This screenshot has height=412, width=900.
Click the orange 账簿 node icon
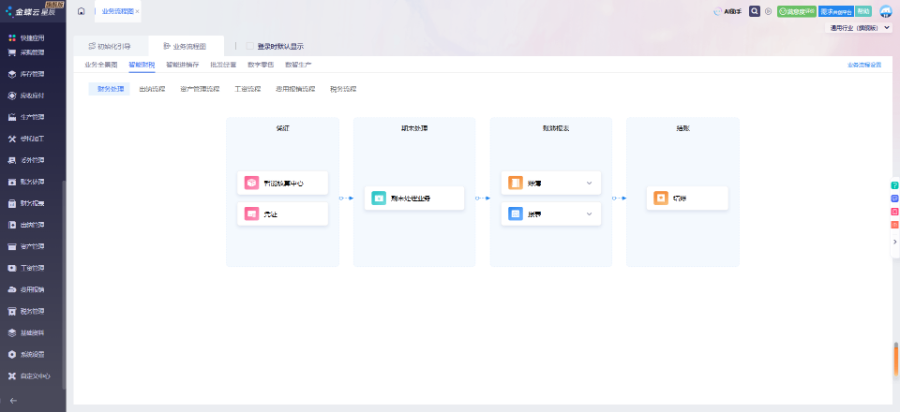coord(515,183)
